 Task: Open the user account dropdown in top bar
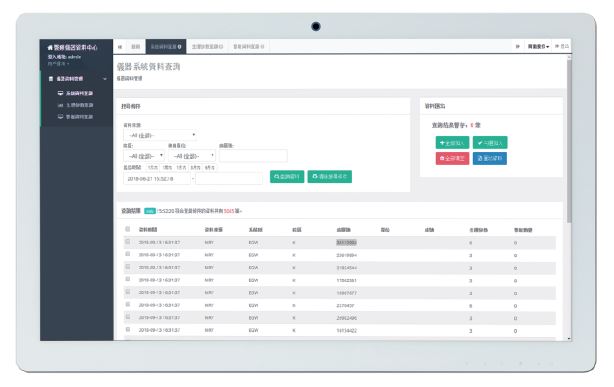pyautogui.click(x=538, y=46)
